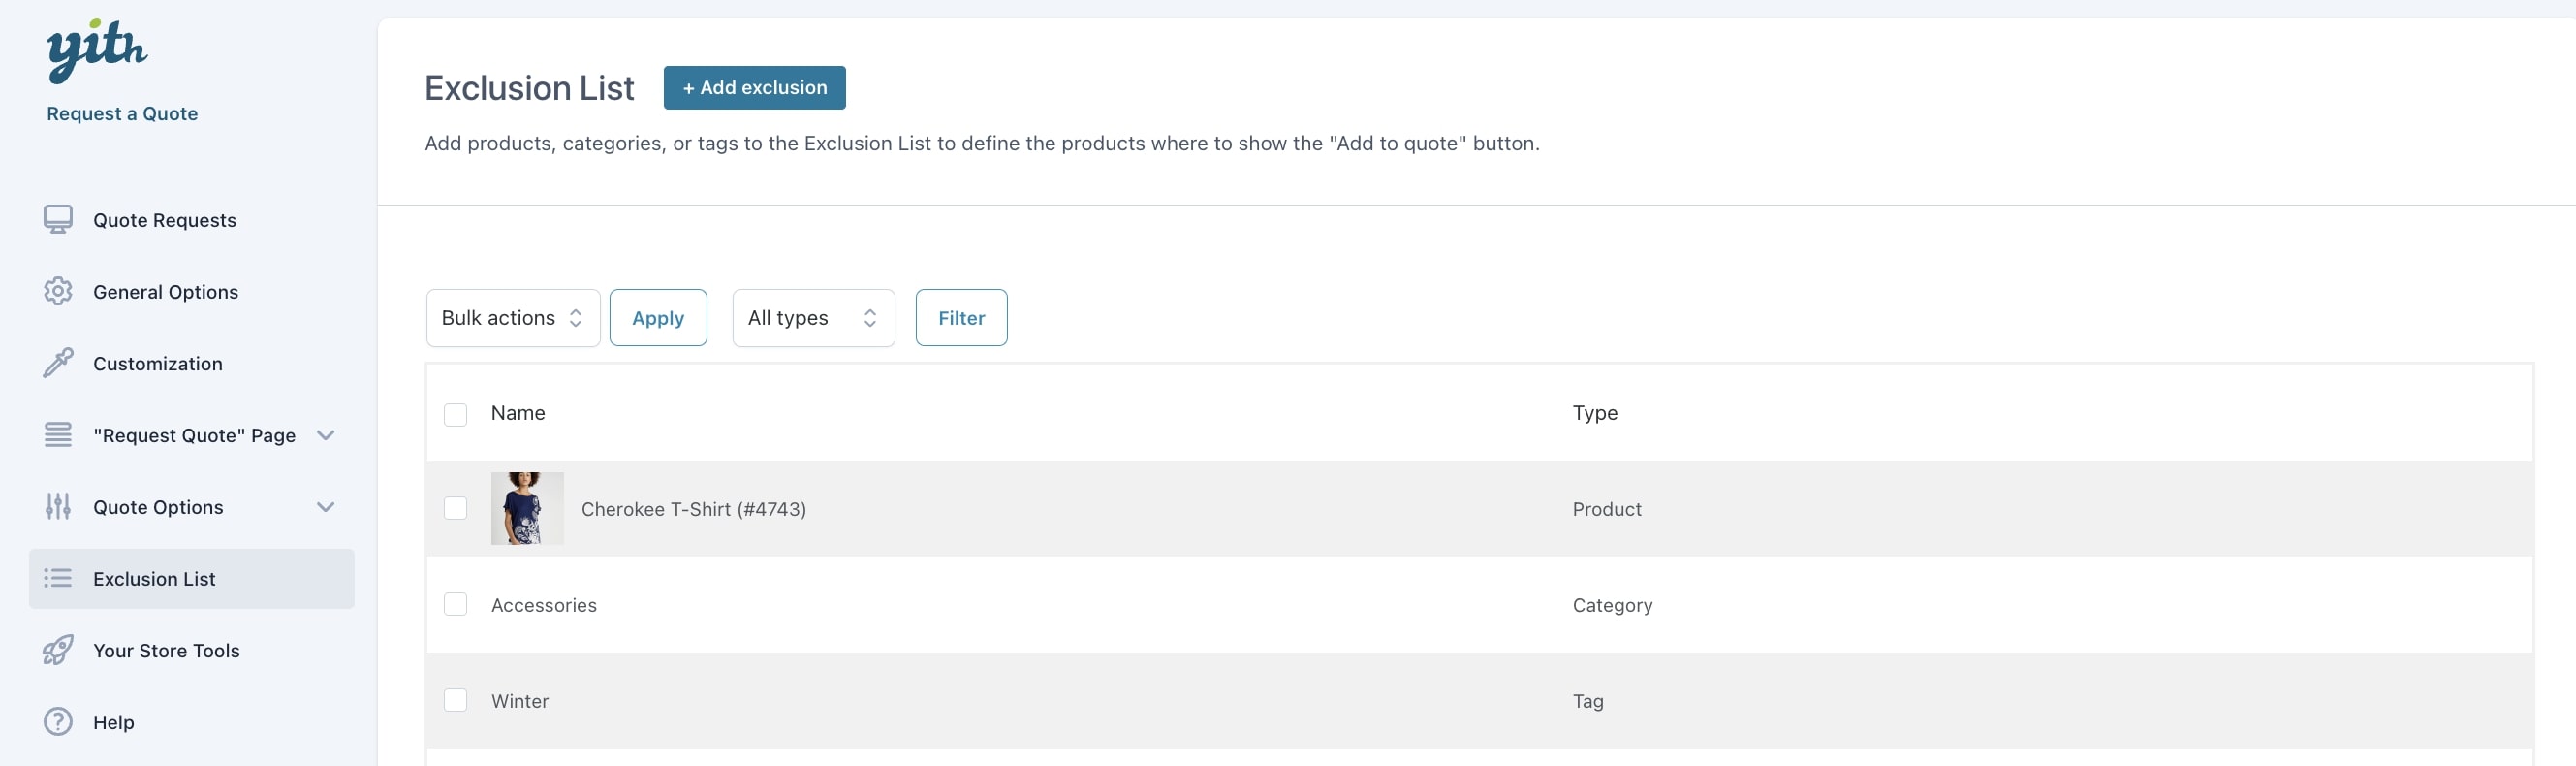Viewport: 2576px width, 766px height.
Task: Go to Quote Requests menu item
Action: coord(164,220)
